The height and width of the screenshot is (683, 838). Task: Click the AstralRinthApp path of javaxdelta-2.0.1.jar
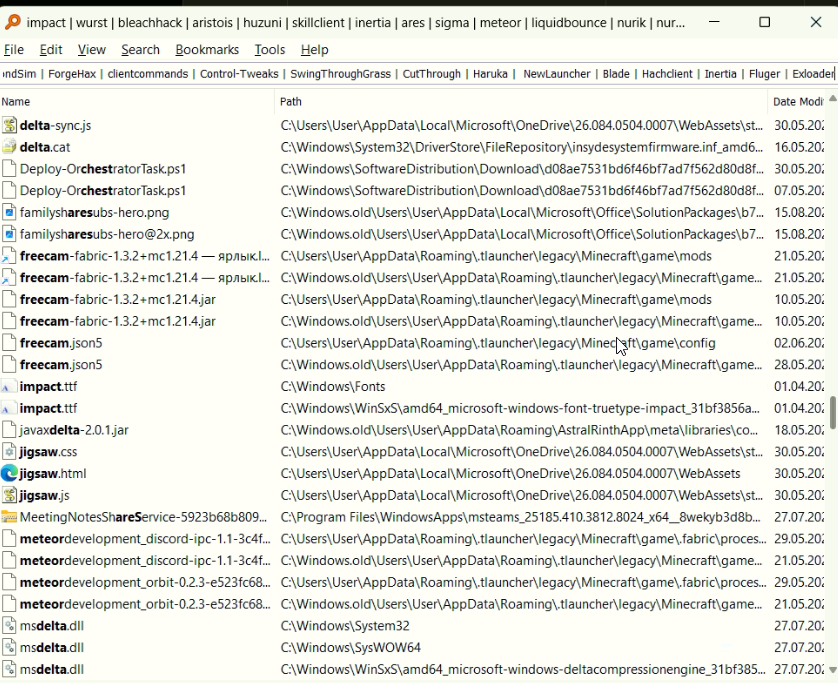point(519,430)
